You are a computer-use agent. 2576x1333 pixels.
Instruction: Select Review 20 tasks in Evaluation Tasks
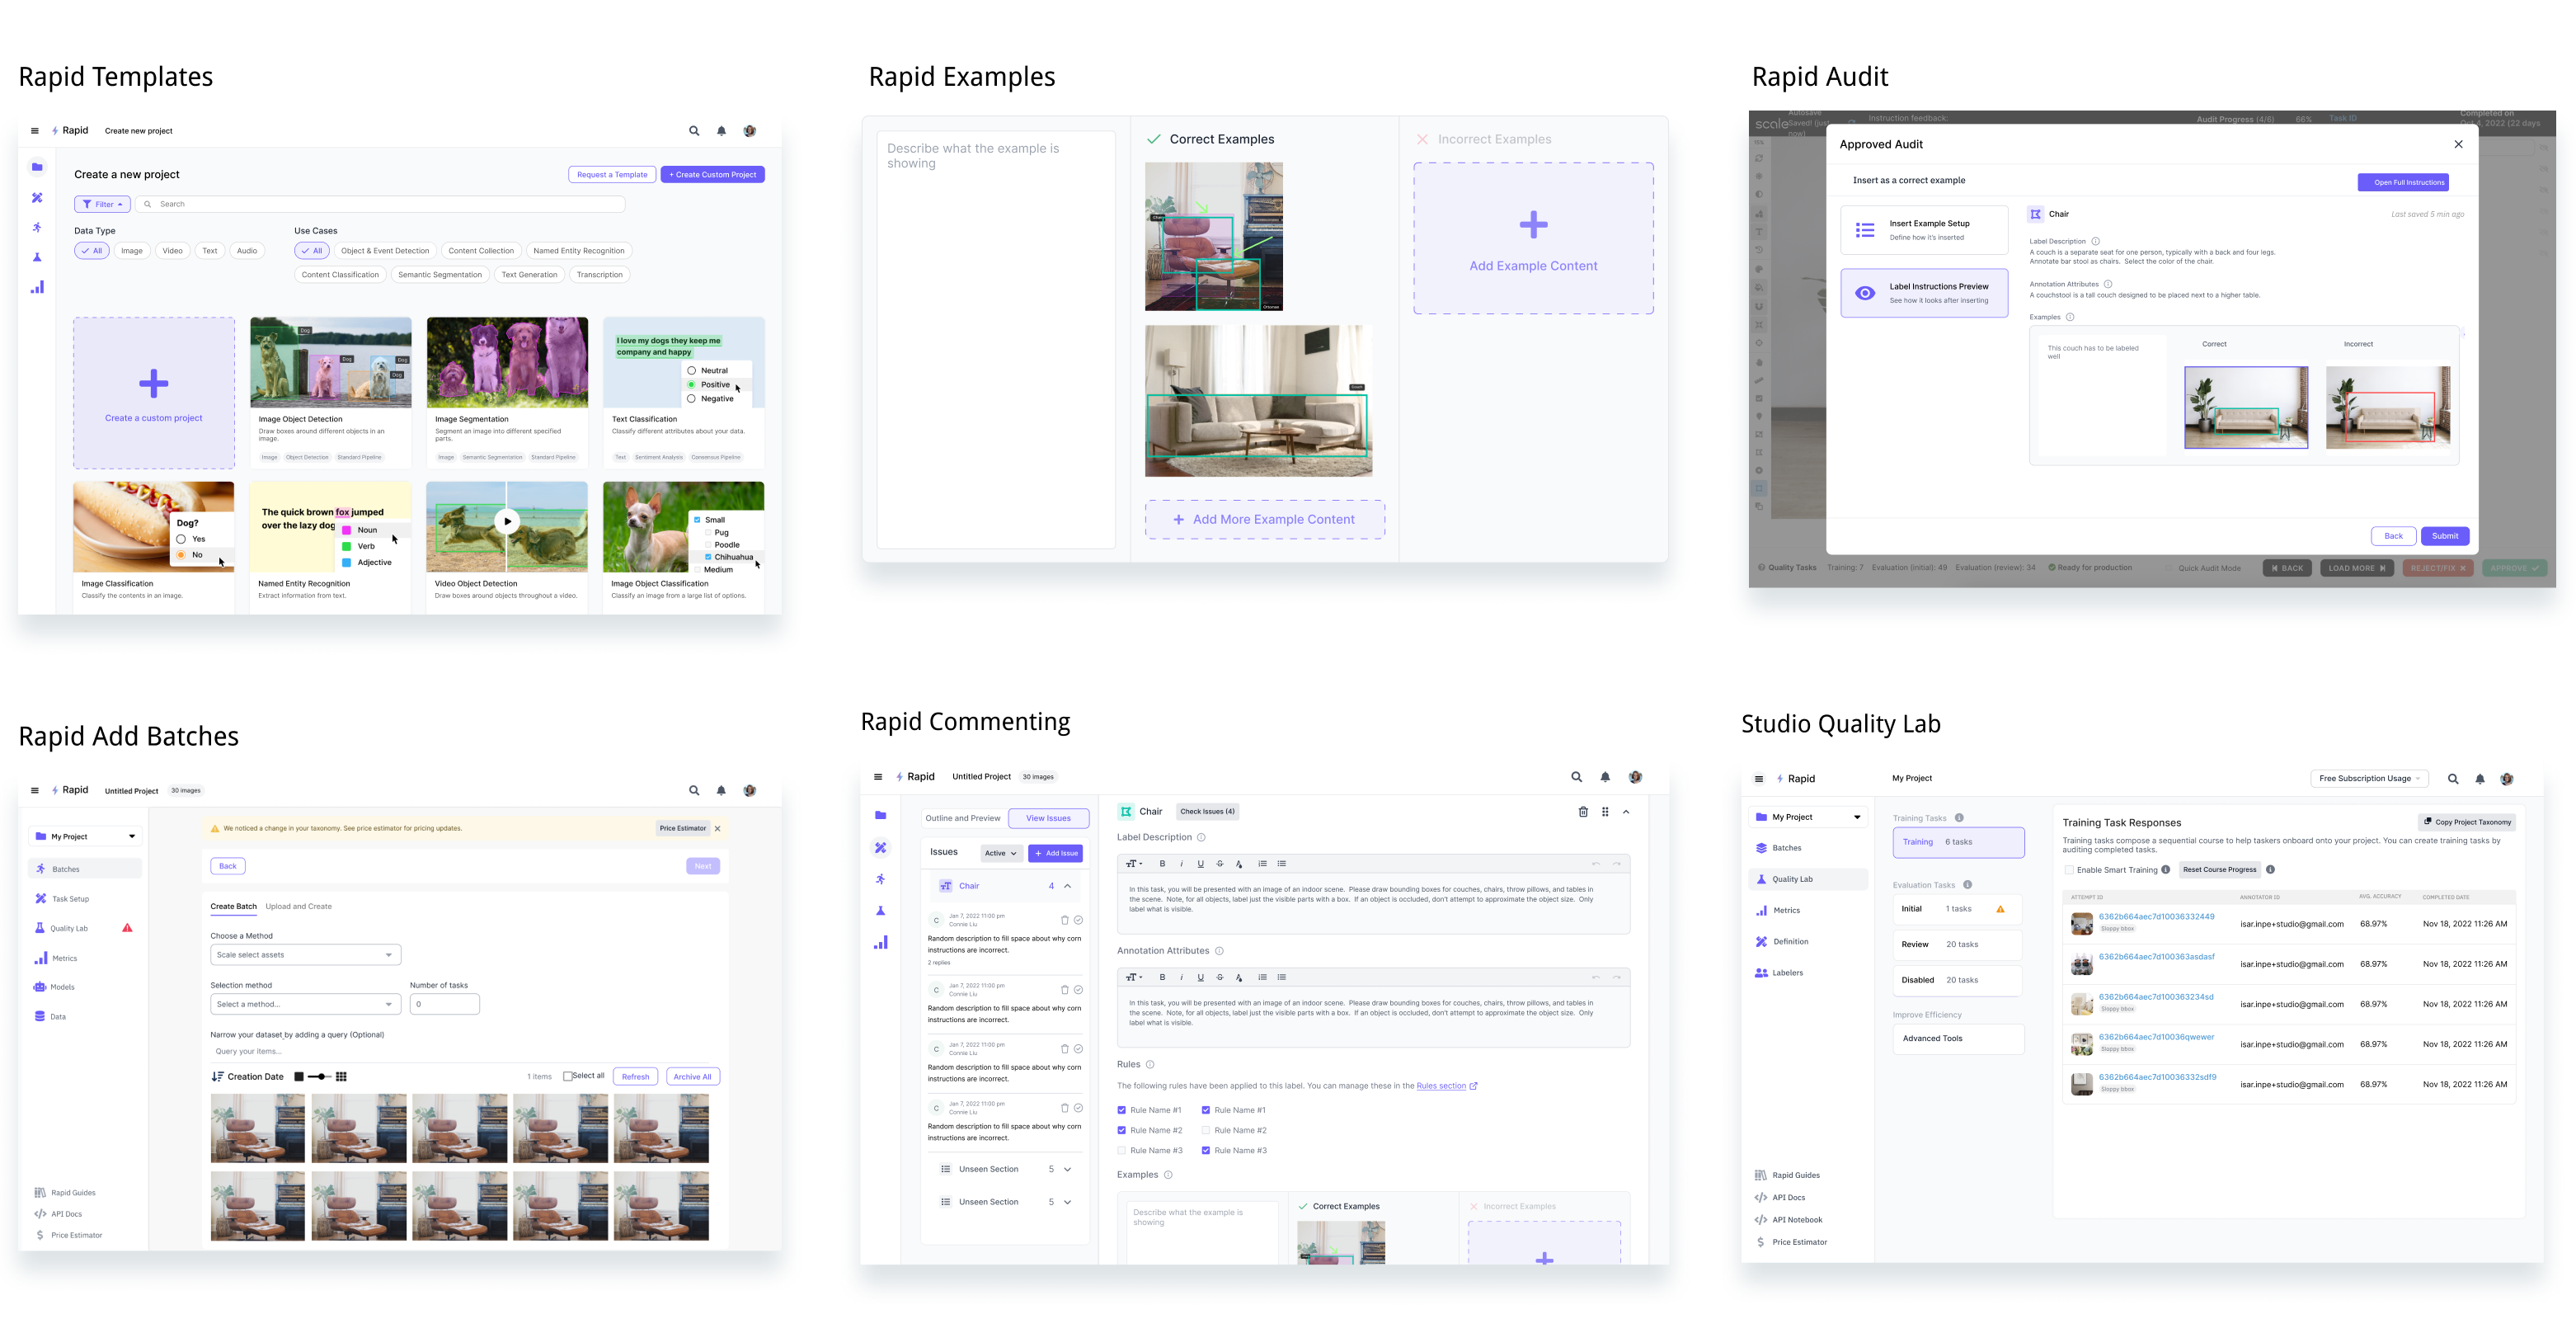click(x=1957, y=945)
